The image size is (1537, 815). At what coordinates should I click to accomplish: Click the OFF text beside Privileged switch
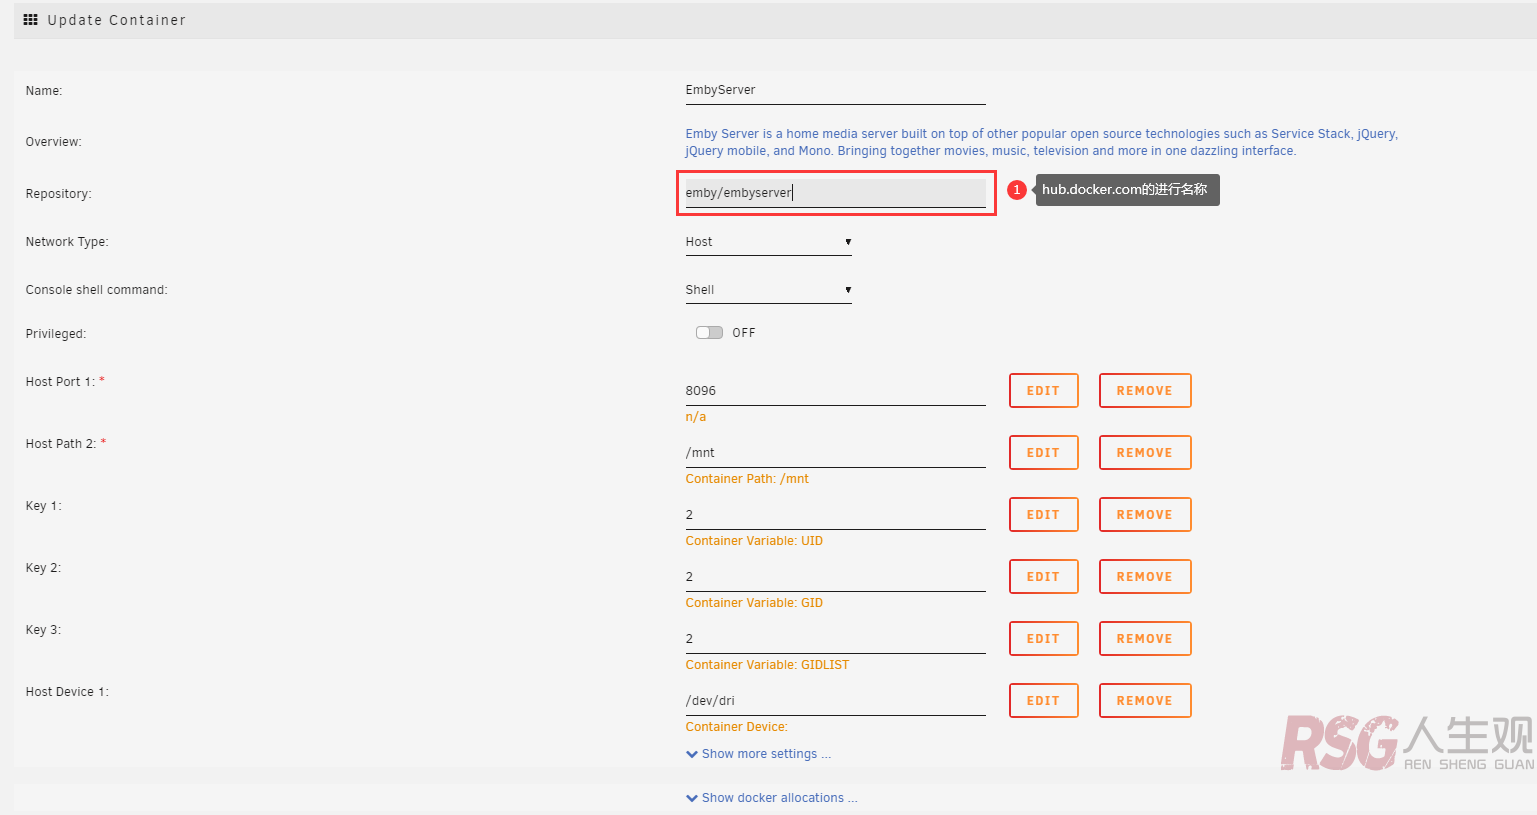[744, 333]
